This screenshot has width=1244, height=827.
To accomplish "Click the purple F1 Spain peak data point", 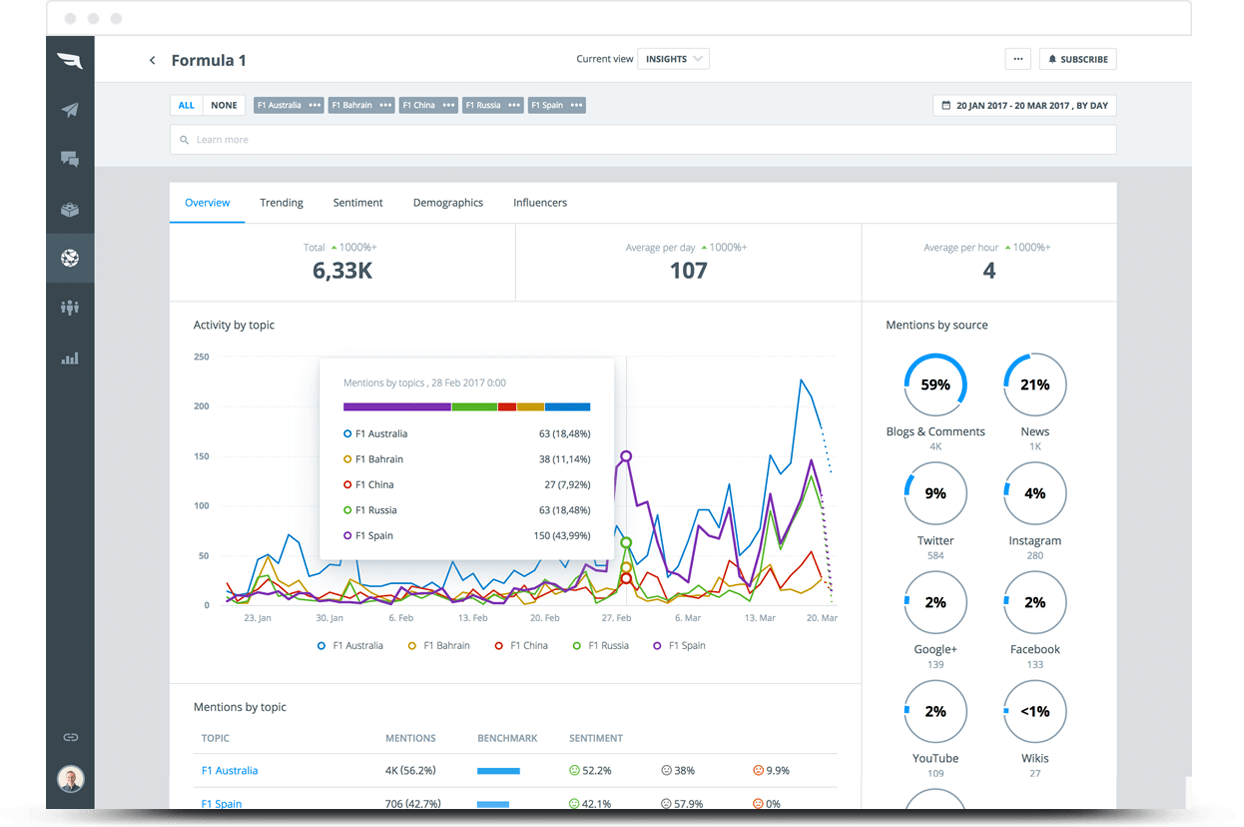I will point(627,456).
